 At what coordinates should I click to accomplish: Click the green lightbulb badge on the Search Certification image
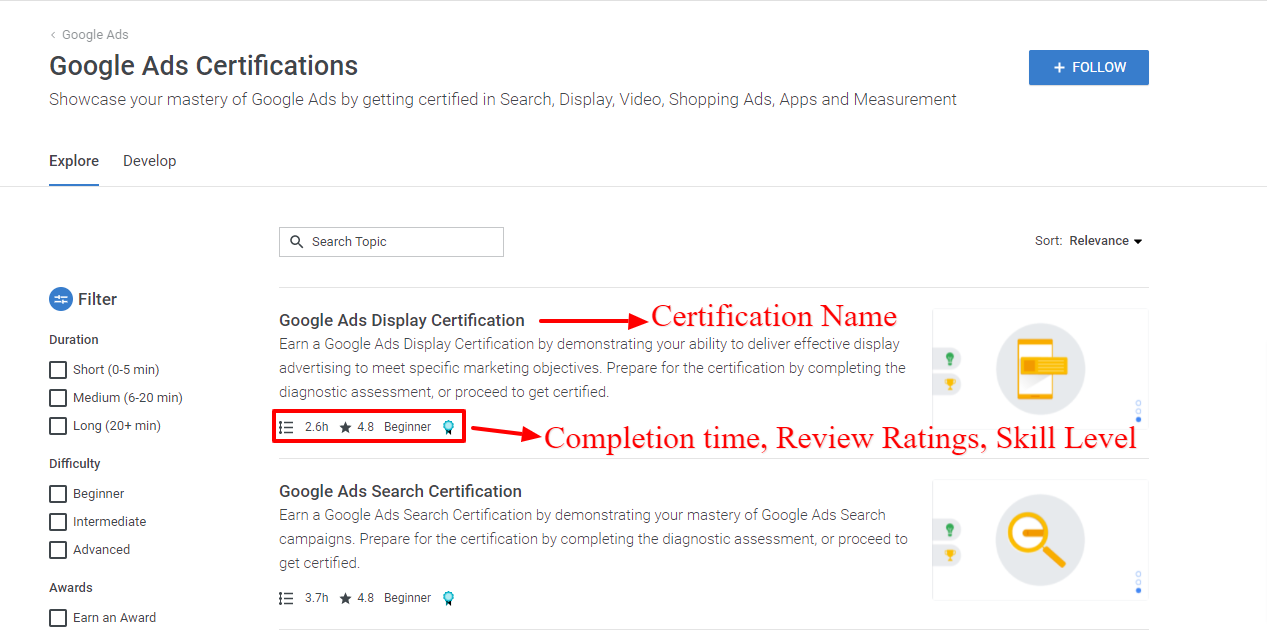[x=950, y=529]
